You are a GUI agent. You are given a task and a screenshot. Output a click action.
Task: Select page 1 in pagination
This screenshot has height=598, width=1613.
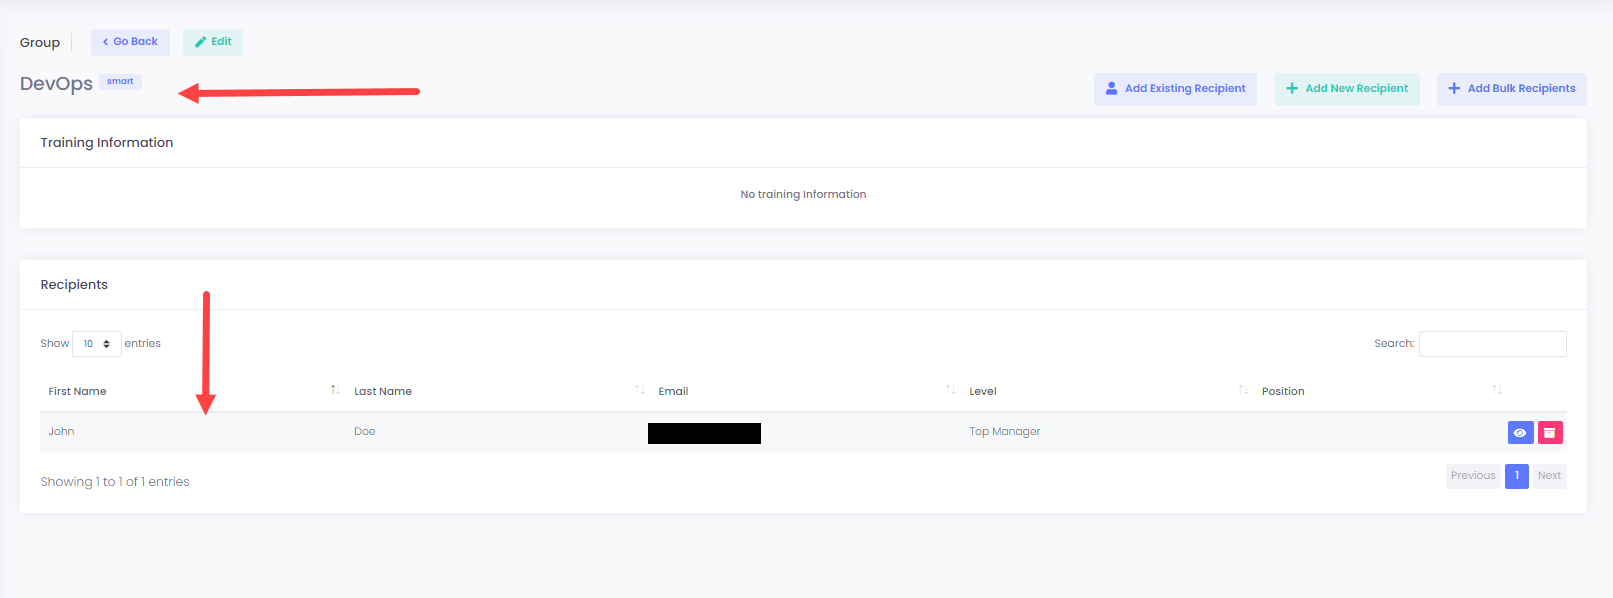[x=1516, y=476]
